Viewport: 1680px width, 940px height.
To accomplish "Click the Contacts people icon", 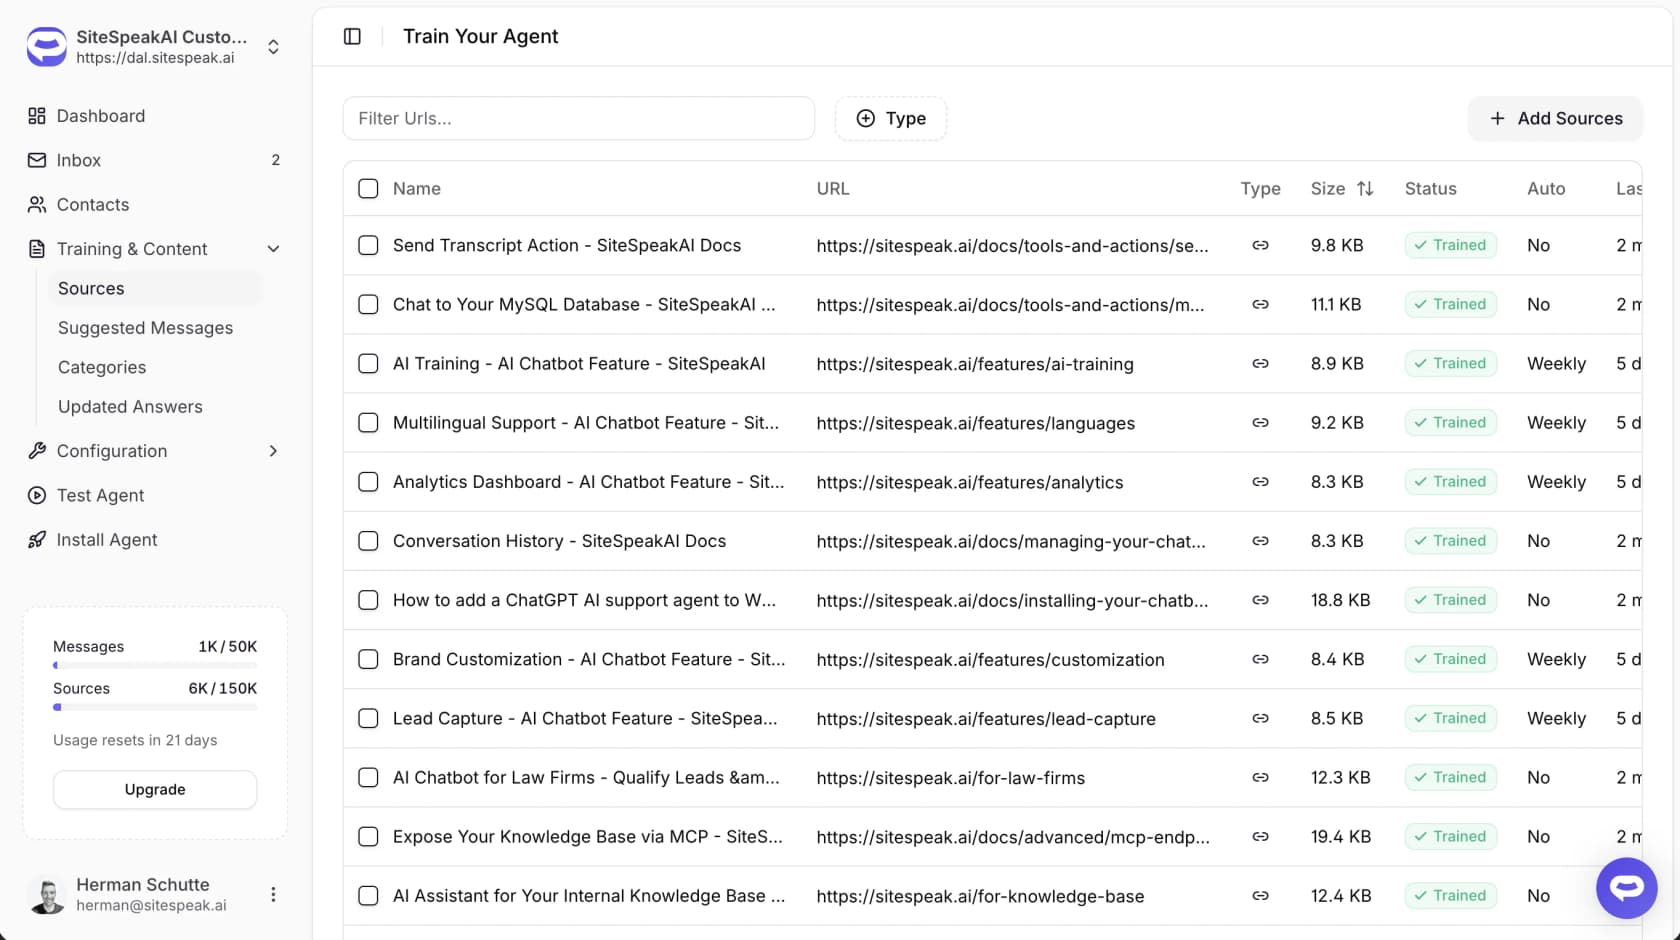I will pos(37,204).
